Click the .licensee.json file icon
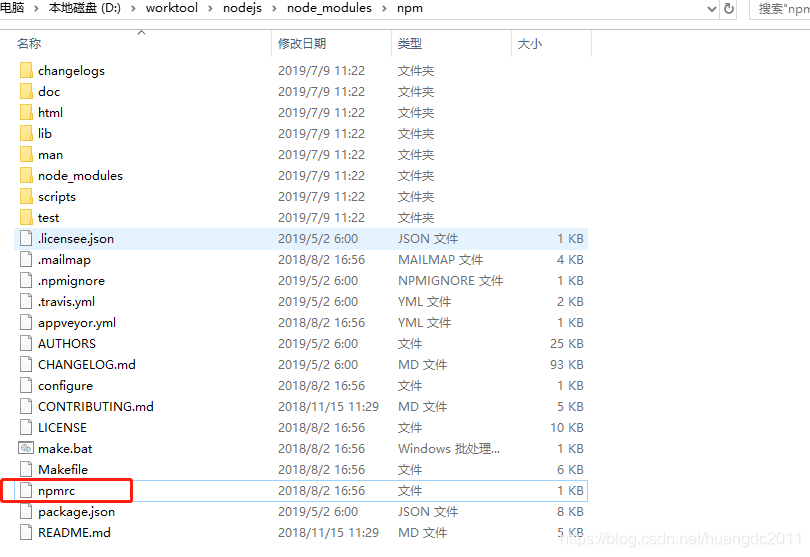 pos(26,238)
